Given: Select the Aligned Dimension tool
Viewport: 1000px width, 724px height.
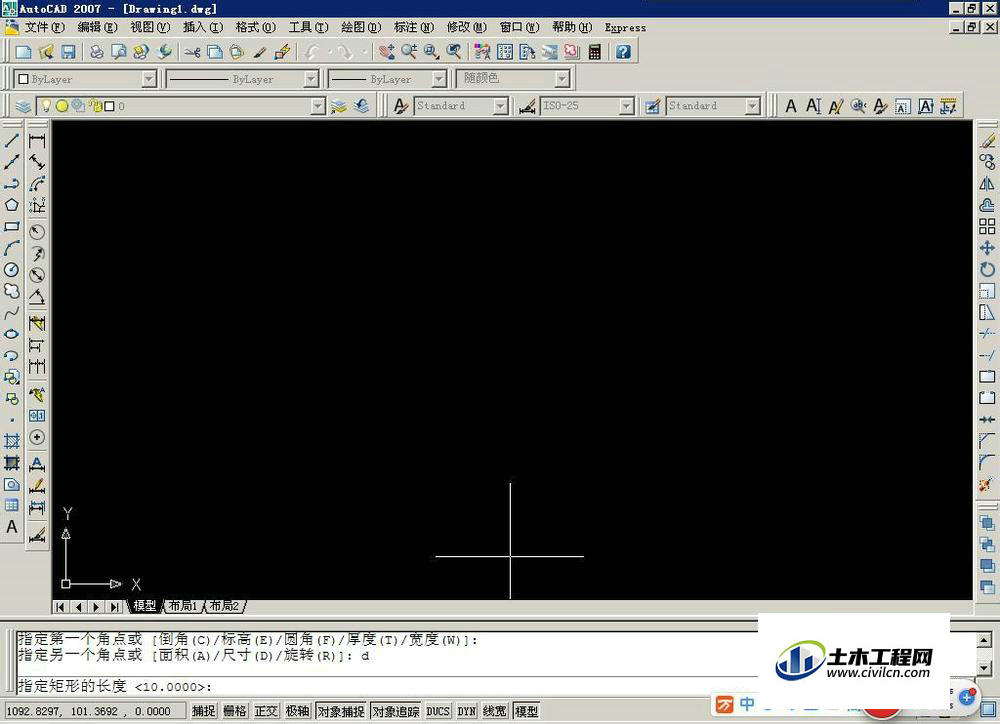Looking at the screenshot, I should pos(37,163).
